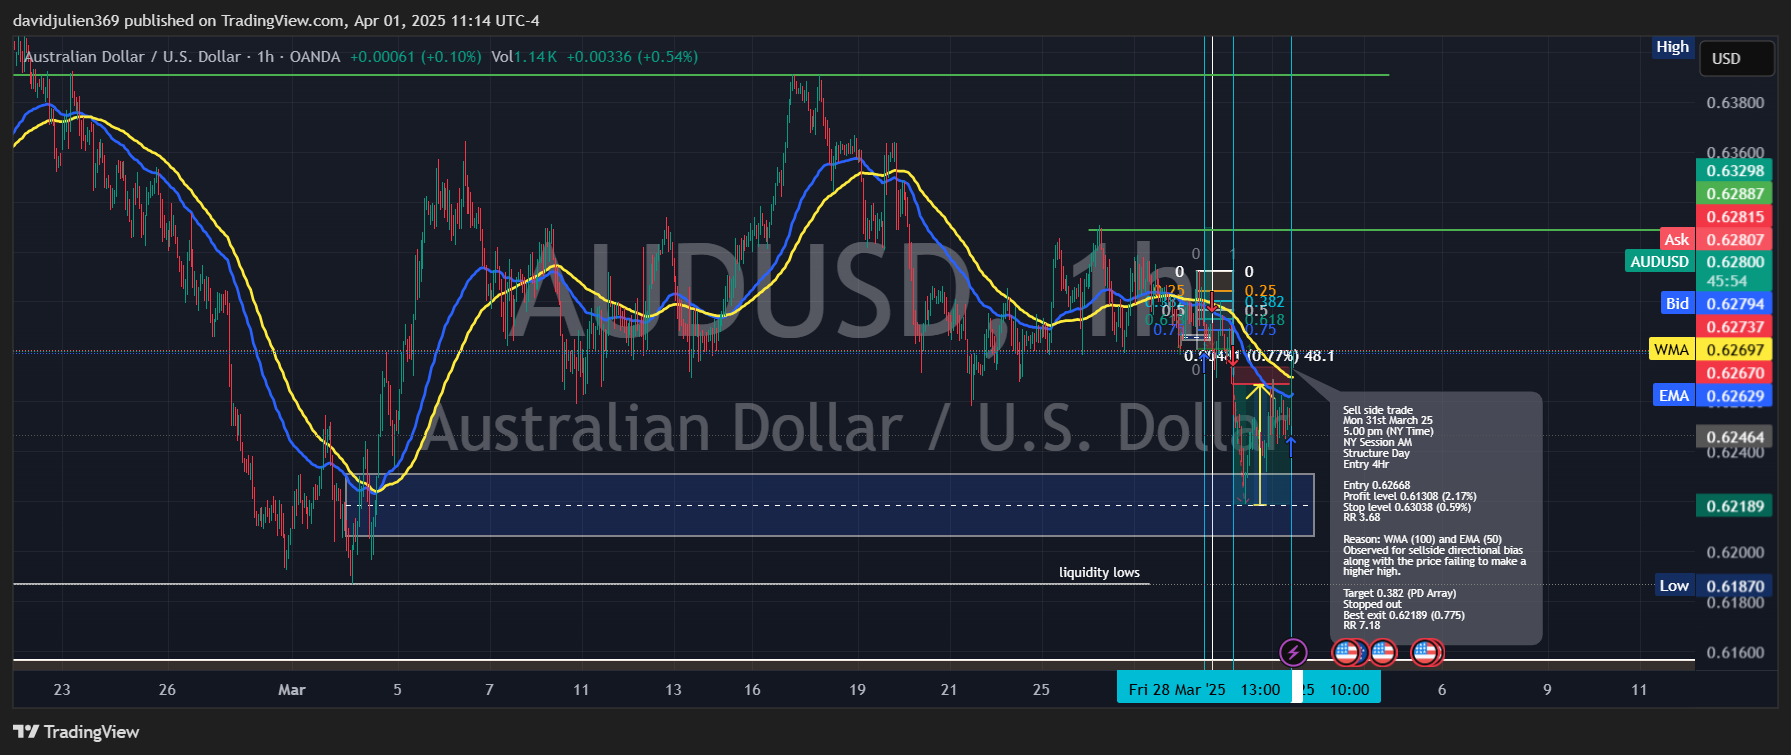The width and height of the screenshot is (1791, 755).
Task: Click the 0.62794 bid price value
Action: 1735,303
